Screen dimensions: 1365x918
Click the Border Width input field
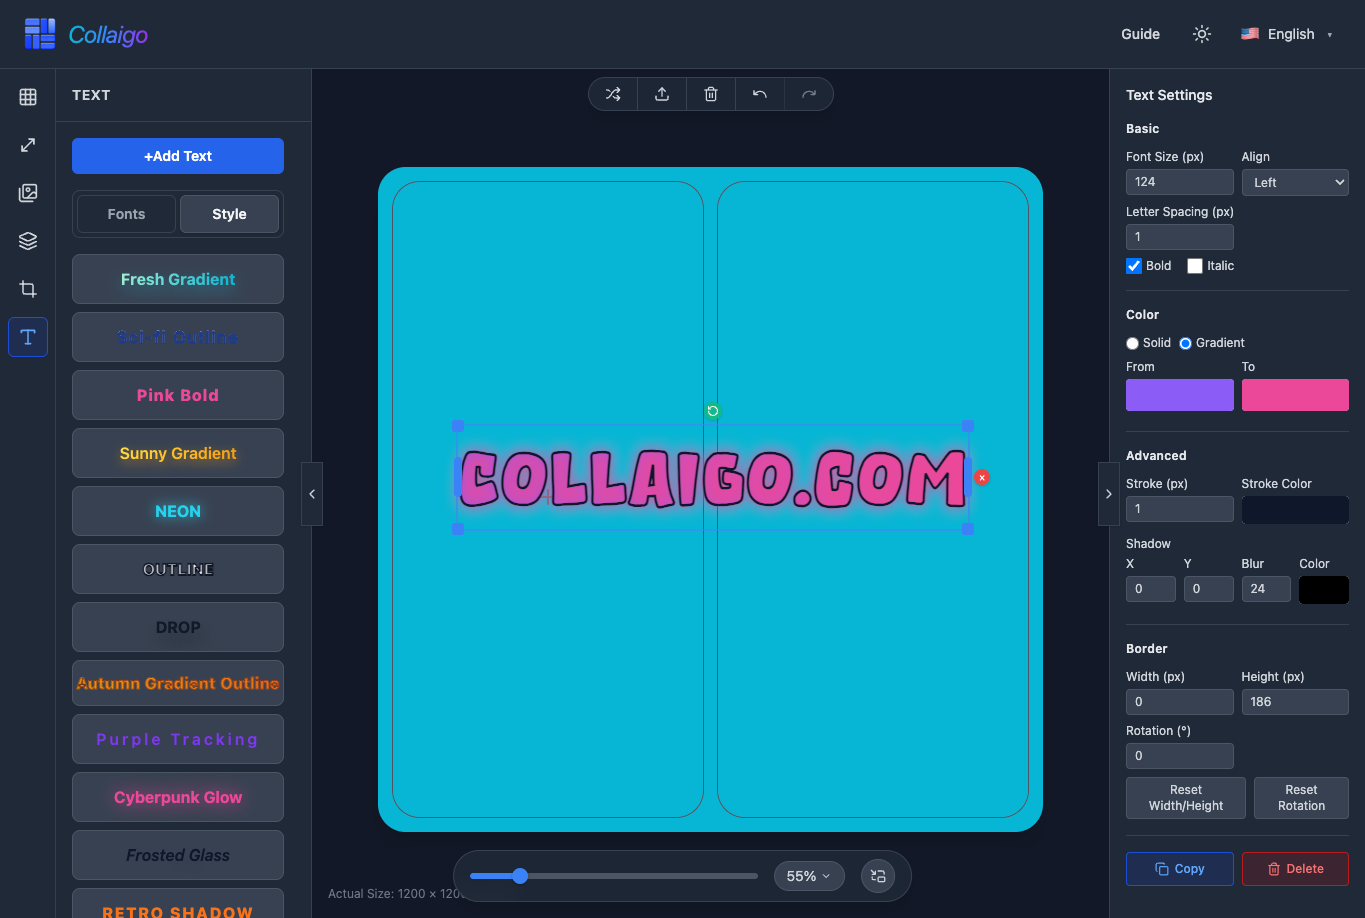point(1180,702)
